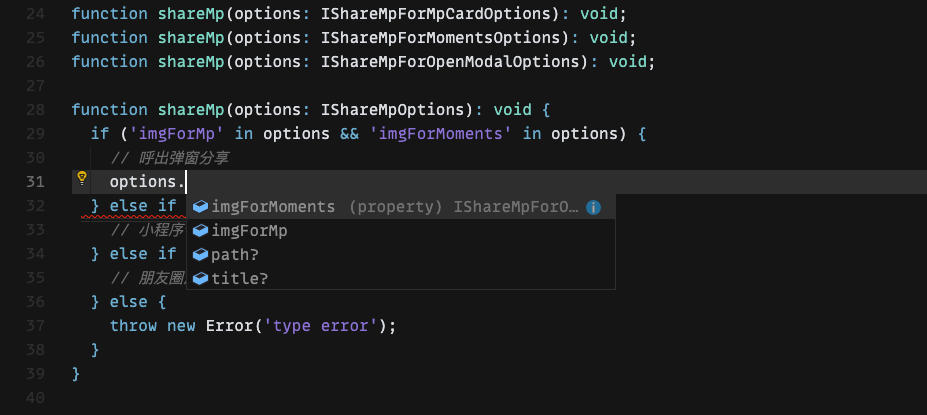Click the else keyword on line 36
The height and width of the screenshot is (415, 927).
(129, 302)
